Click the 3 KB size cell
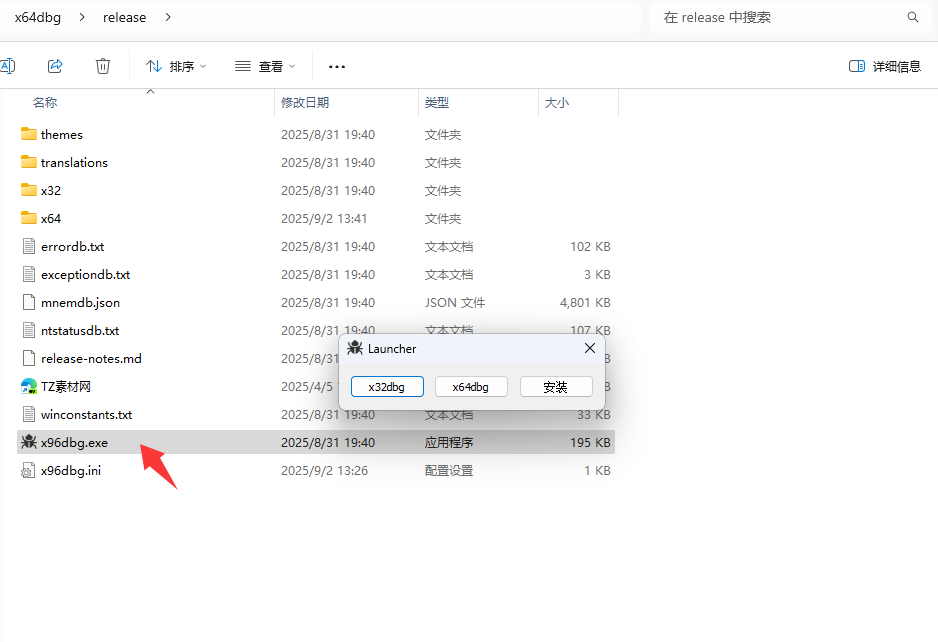The width and height of the screenshot is (938, 642). [x=597, y=275]
